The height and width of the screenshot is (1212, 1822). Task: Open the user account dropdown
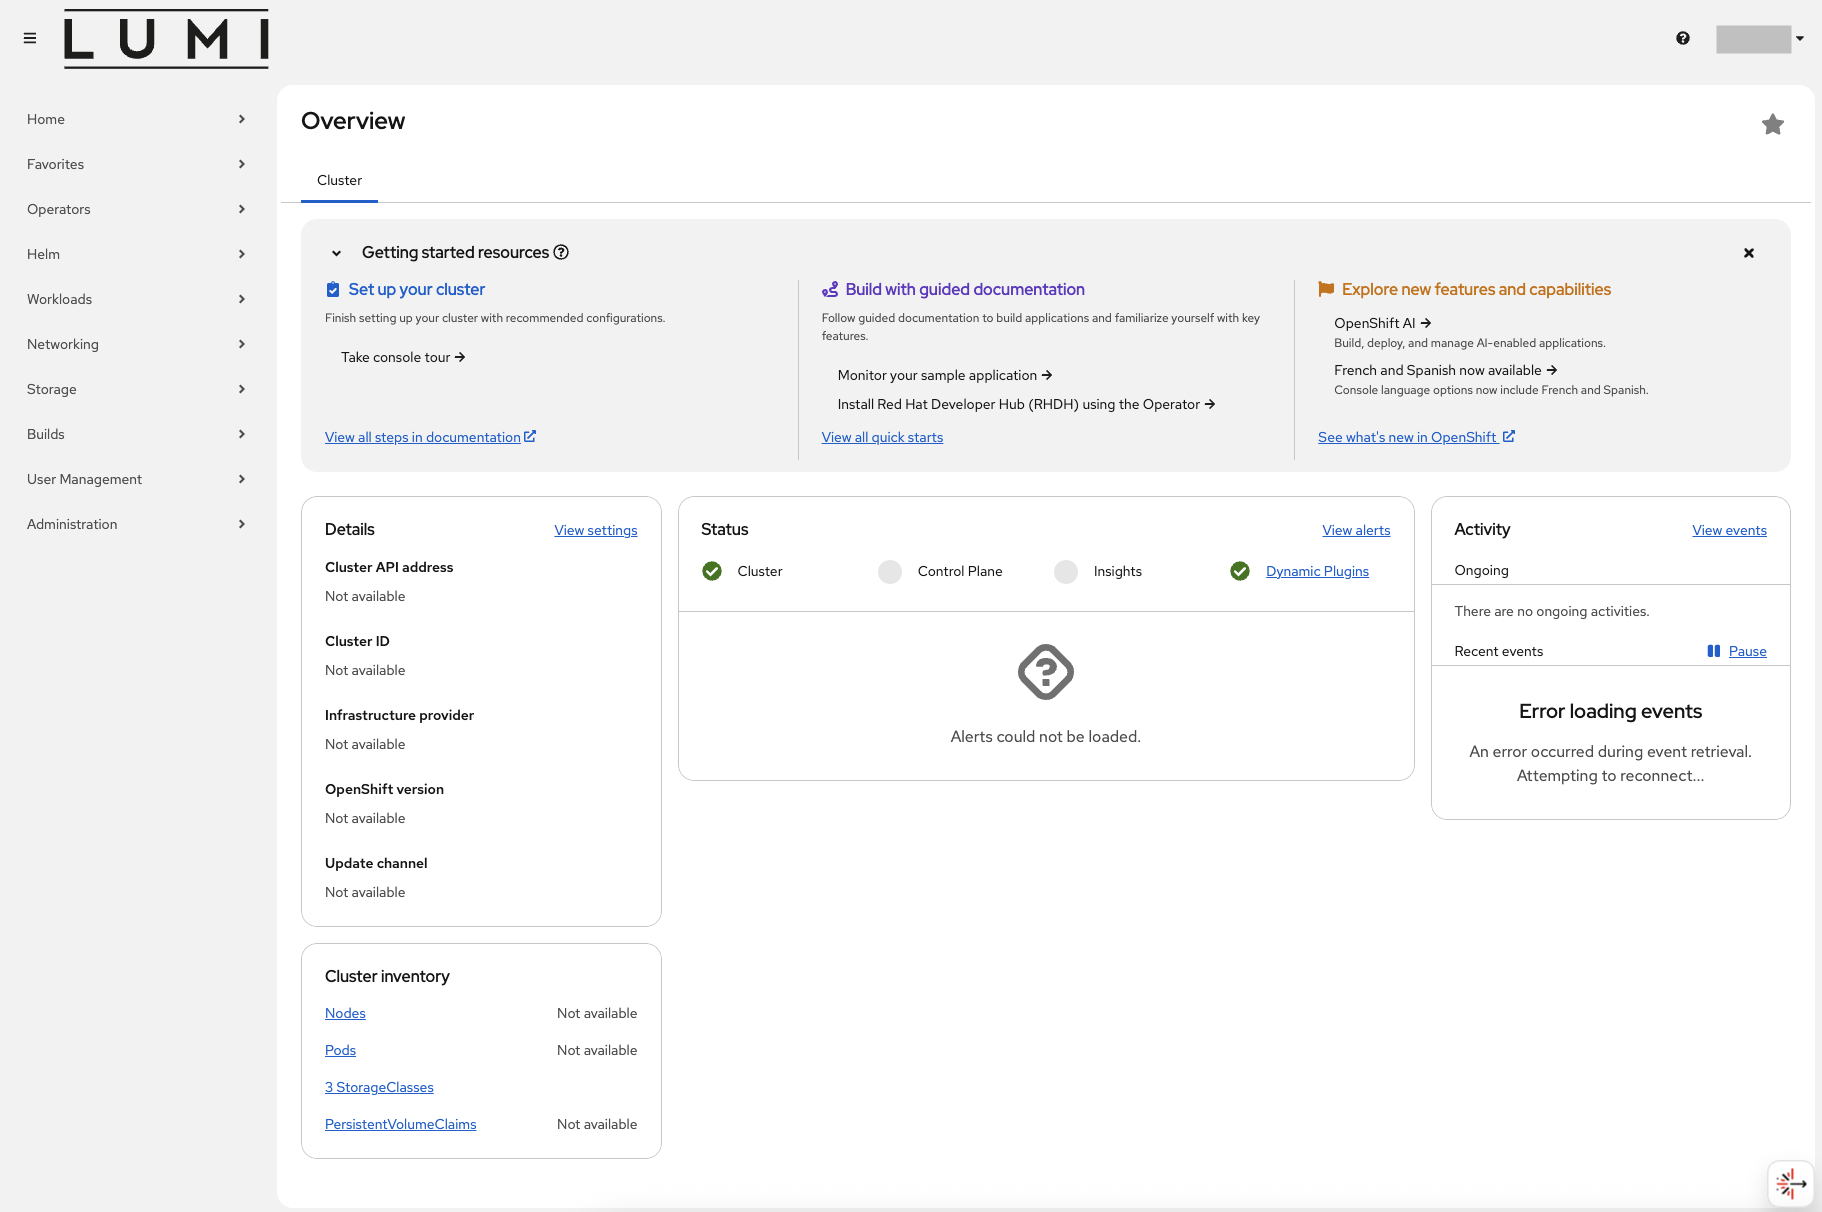pos(1760,39)
